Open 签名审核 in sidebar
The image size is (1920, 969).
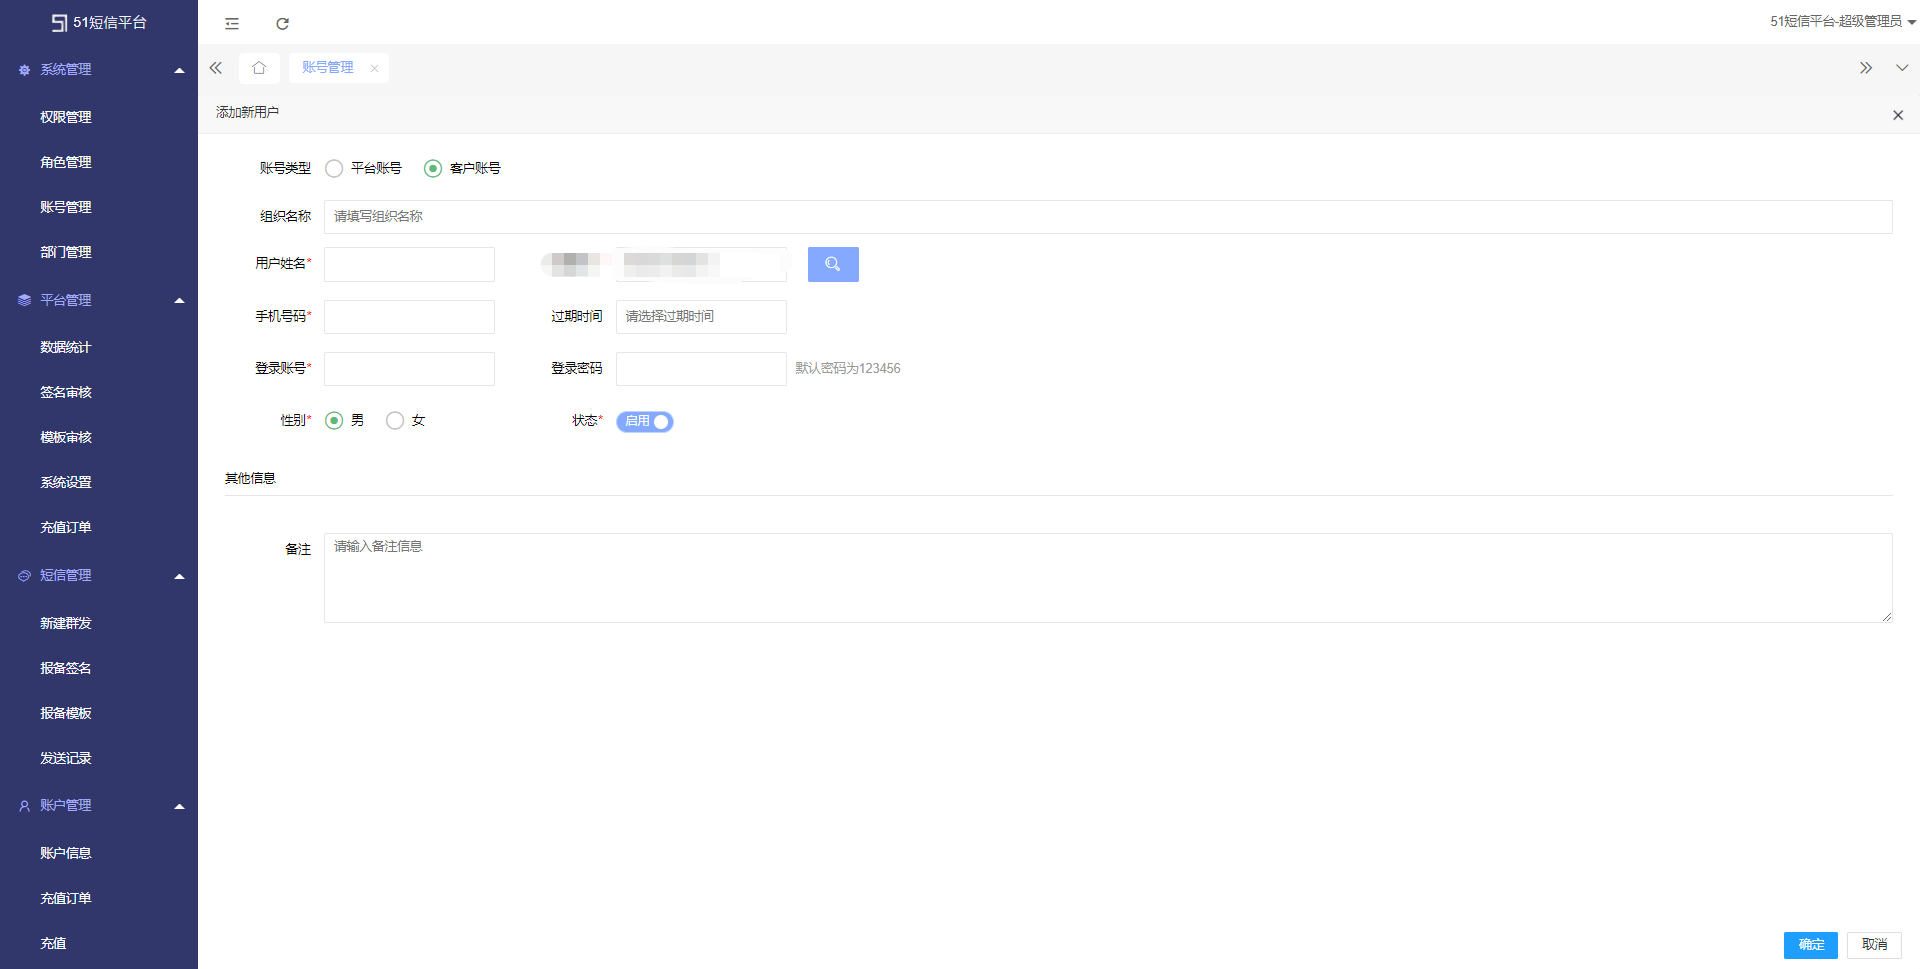[66, 392]
